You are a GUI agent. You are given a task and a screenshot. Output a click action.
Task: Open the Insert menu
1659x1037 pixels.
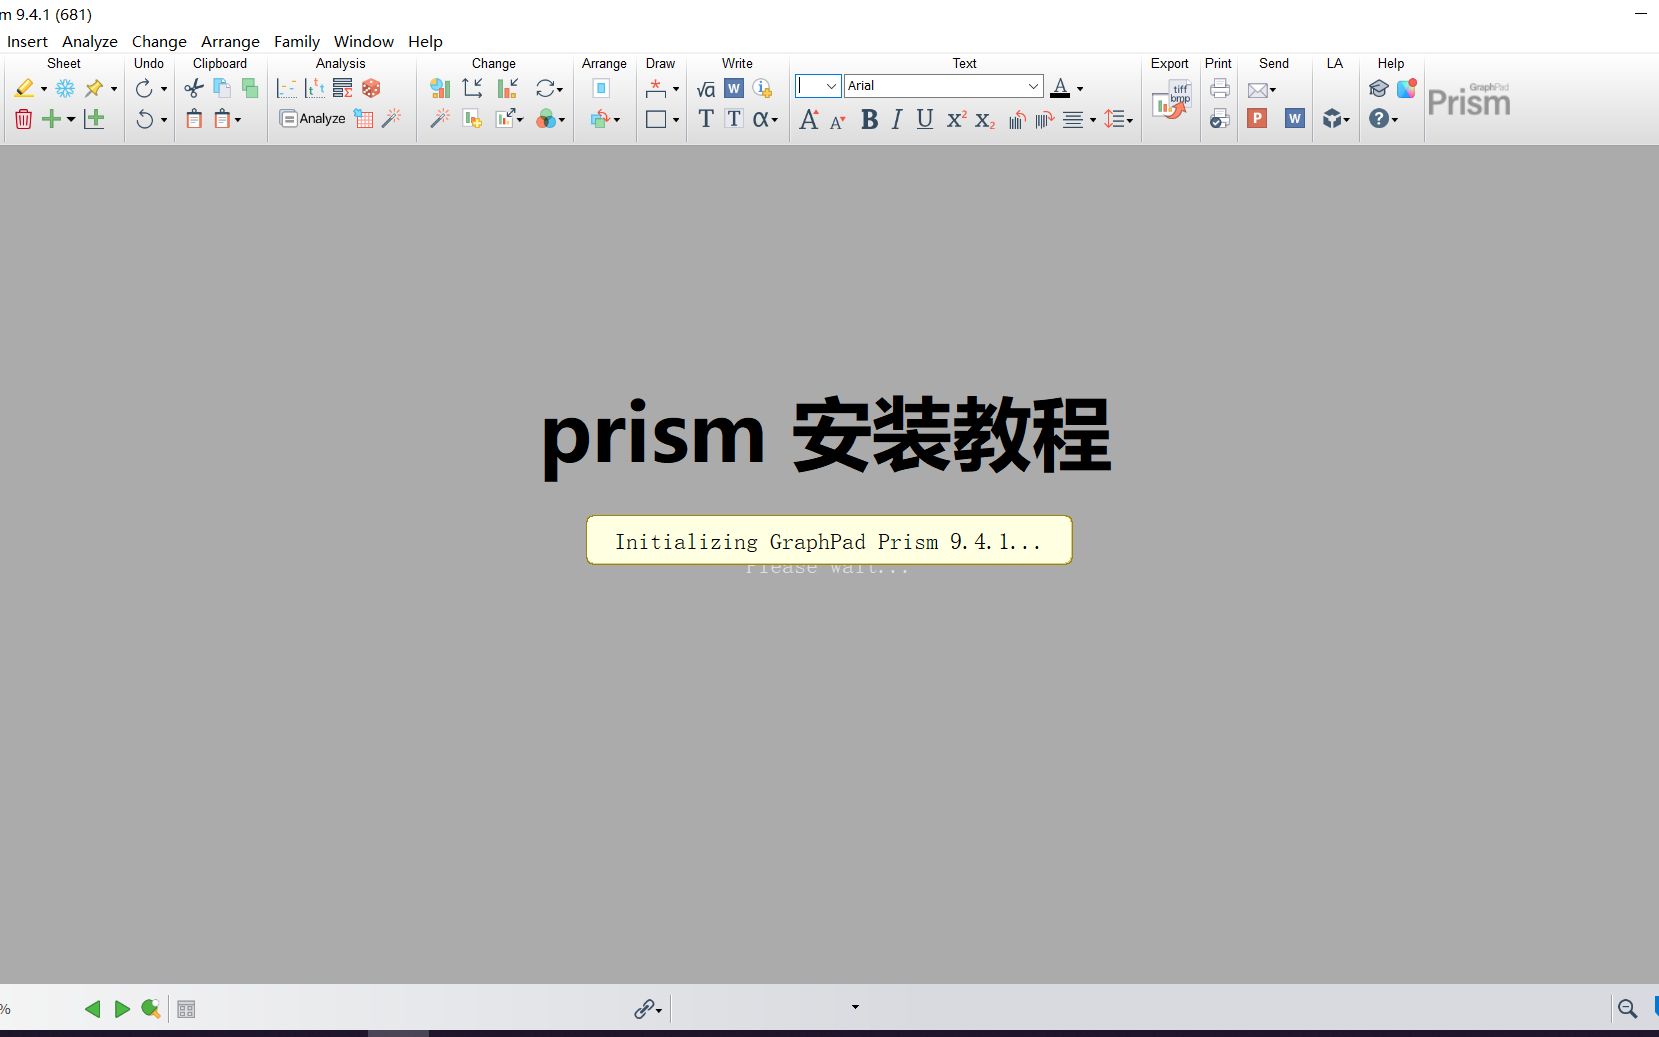tap(27, 41)
